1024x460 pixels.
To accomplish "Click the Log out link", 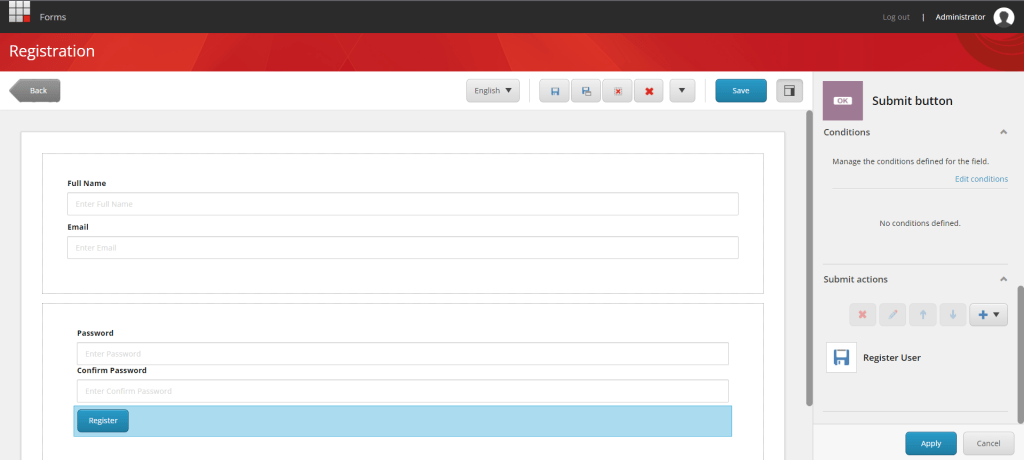I will 895,17.
